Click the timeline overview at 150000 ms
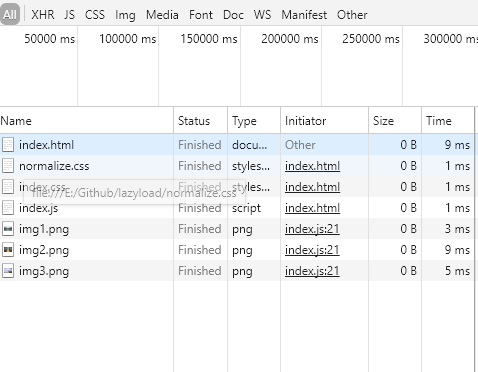This screenshot has width=478, height=372. click(209, 39)
